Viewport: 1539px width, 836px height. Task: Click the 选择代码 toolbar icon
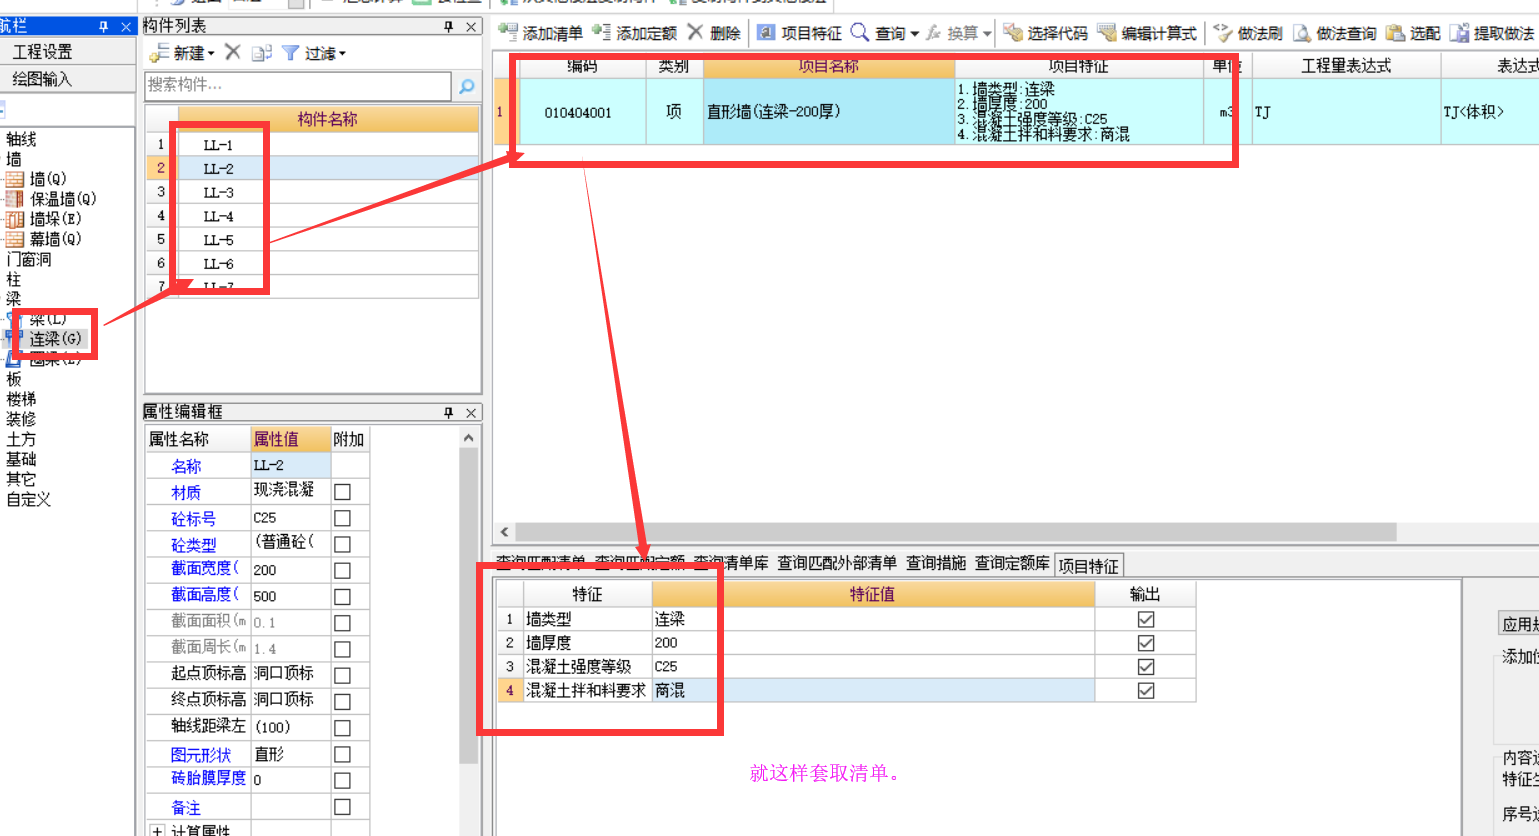point(1013,33)
